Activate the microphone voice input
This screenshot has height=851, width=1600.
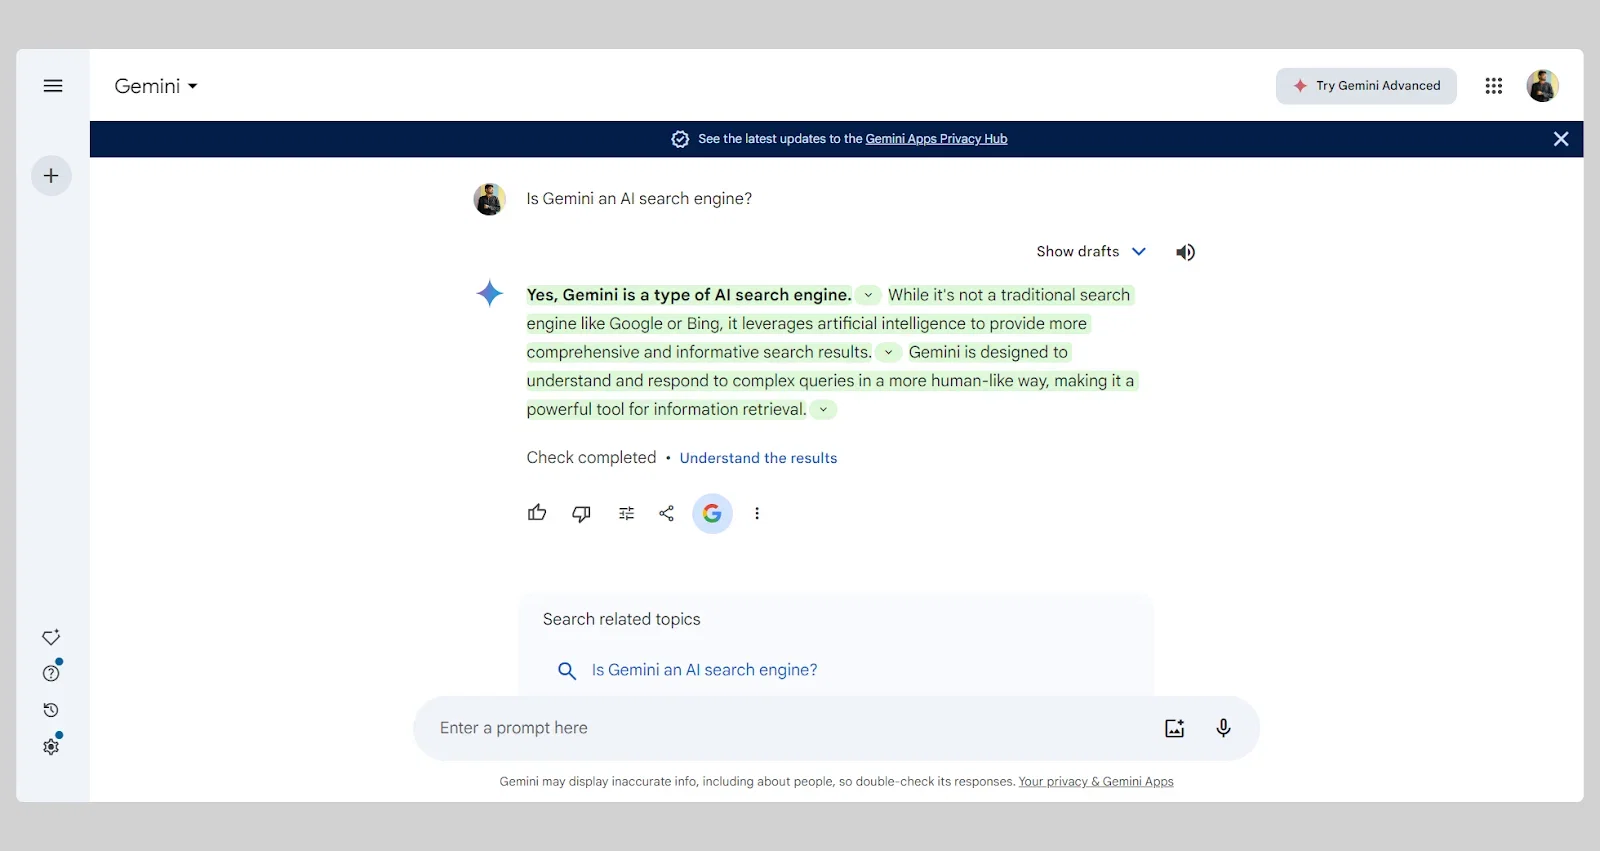[1223, 728]
